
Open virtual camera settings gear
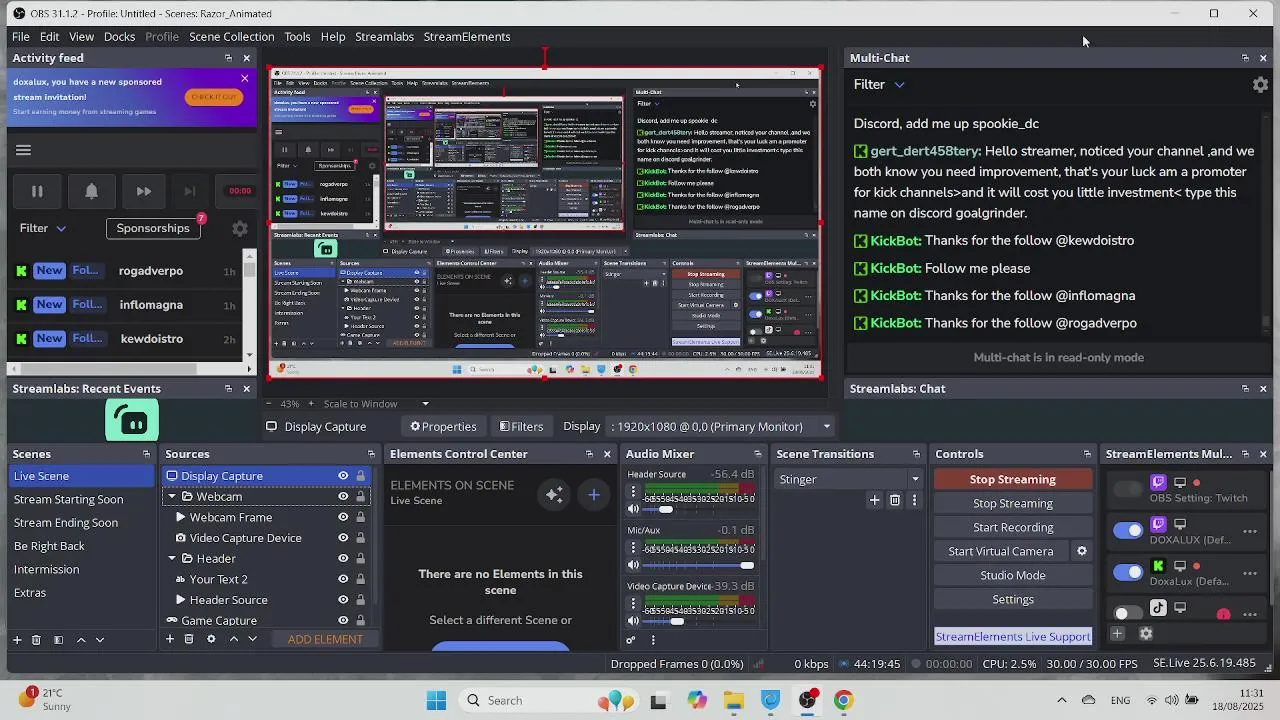pyautogui.click(x=1081, y=552)
